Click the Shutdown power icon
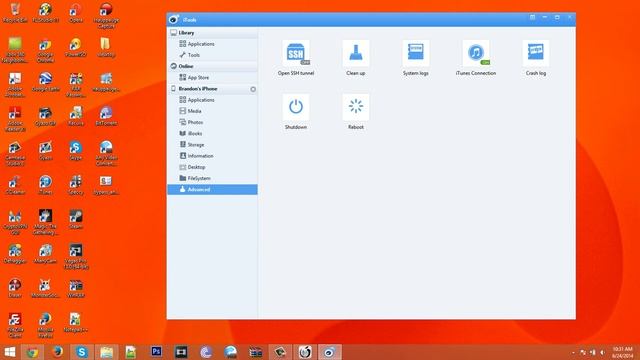Screen dimensions: 640x360 click(296, 107)
